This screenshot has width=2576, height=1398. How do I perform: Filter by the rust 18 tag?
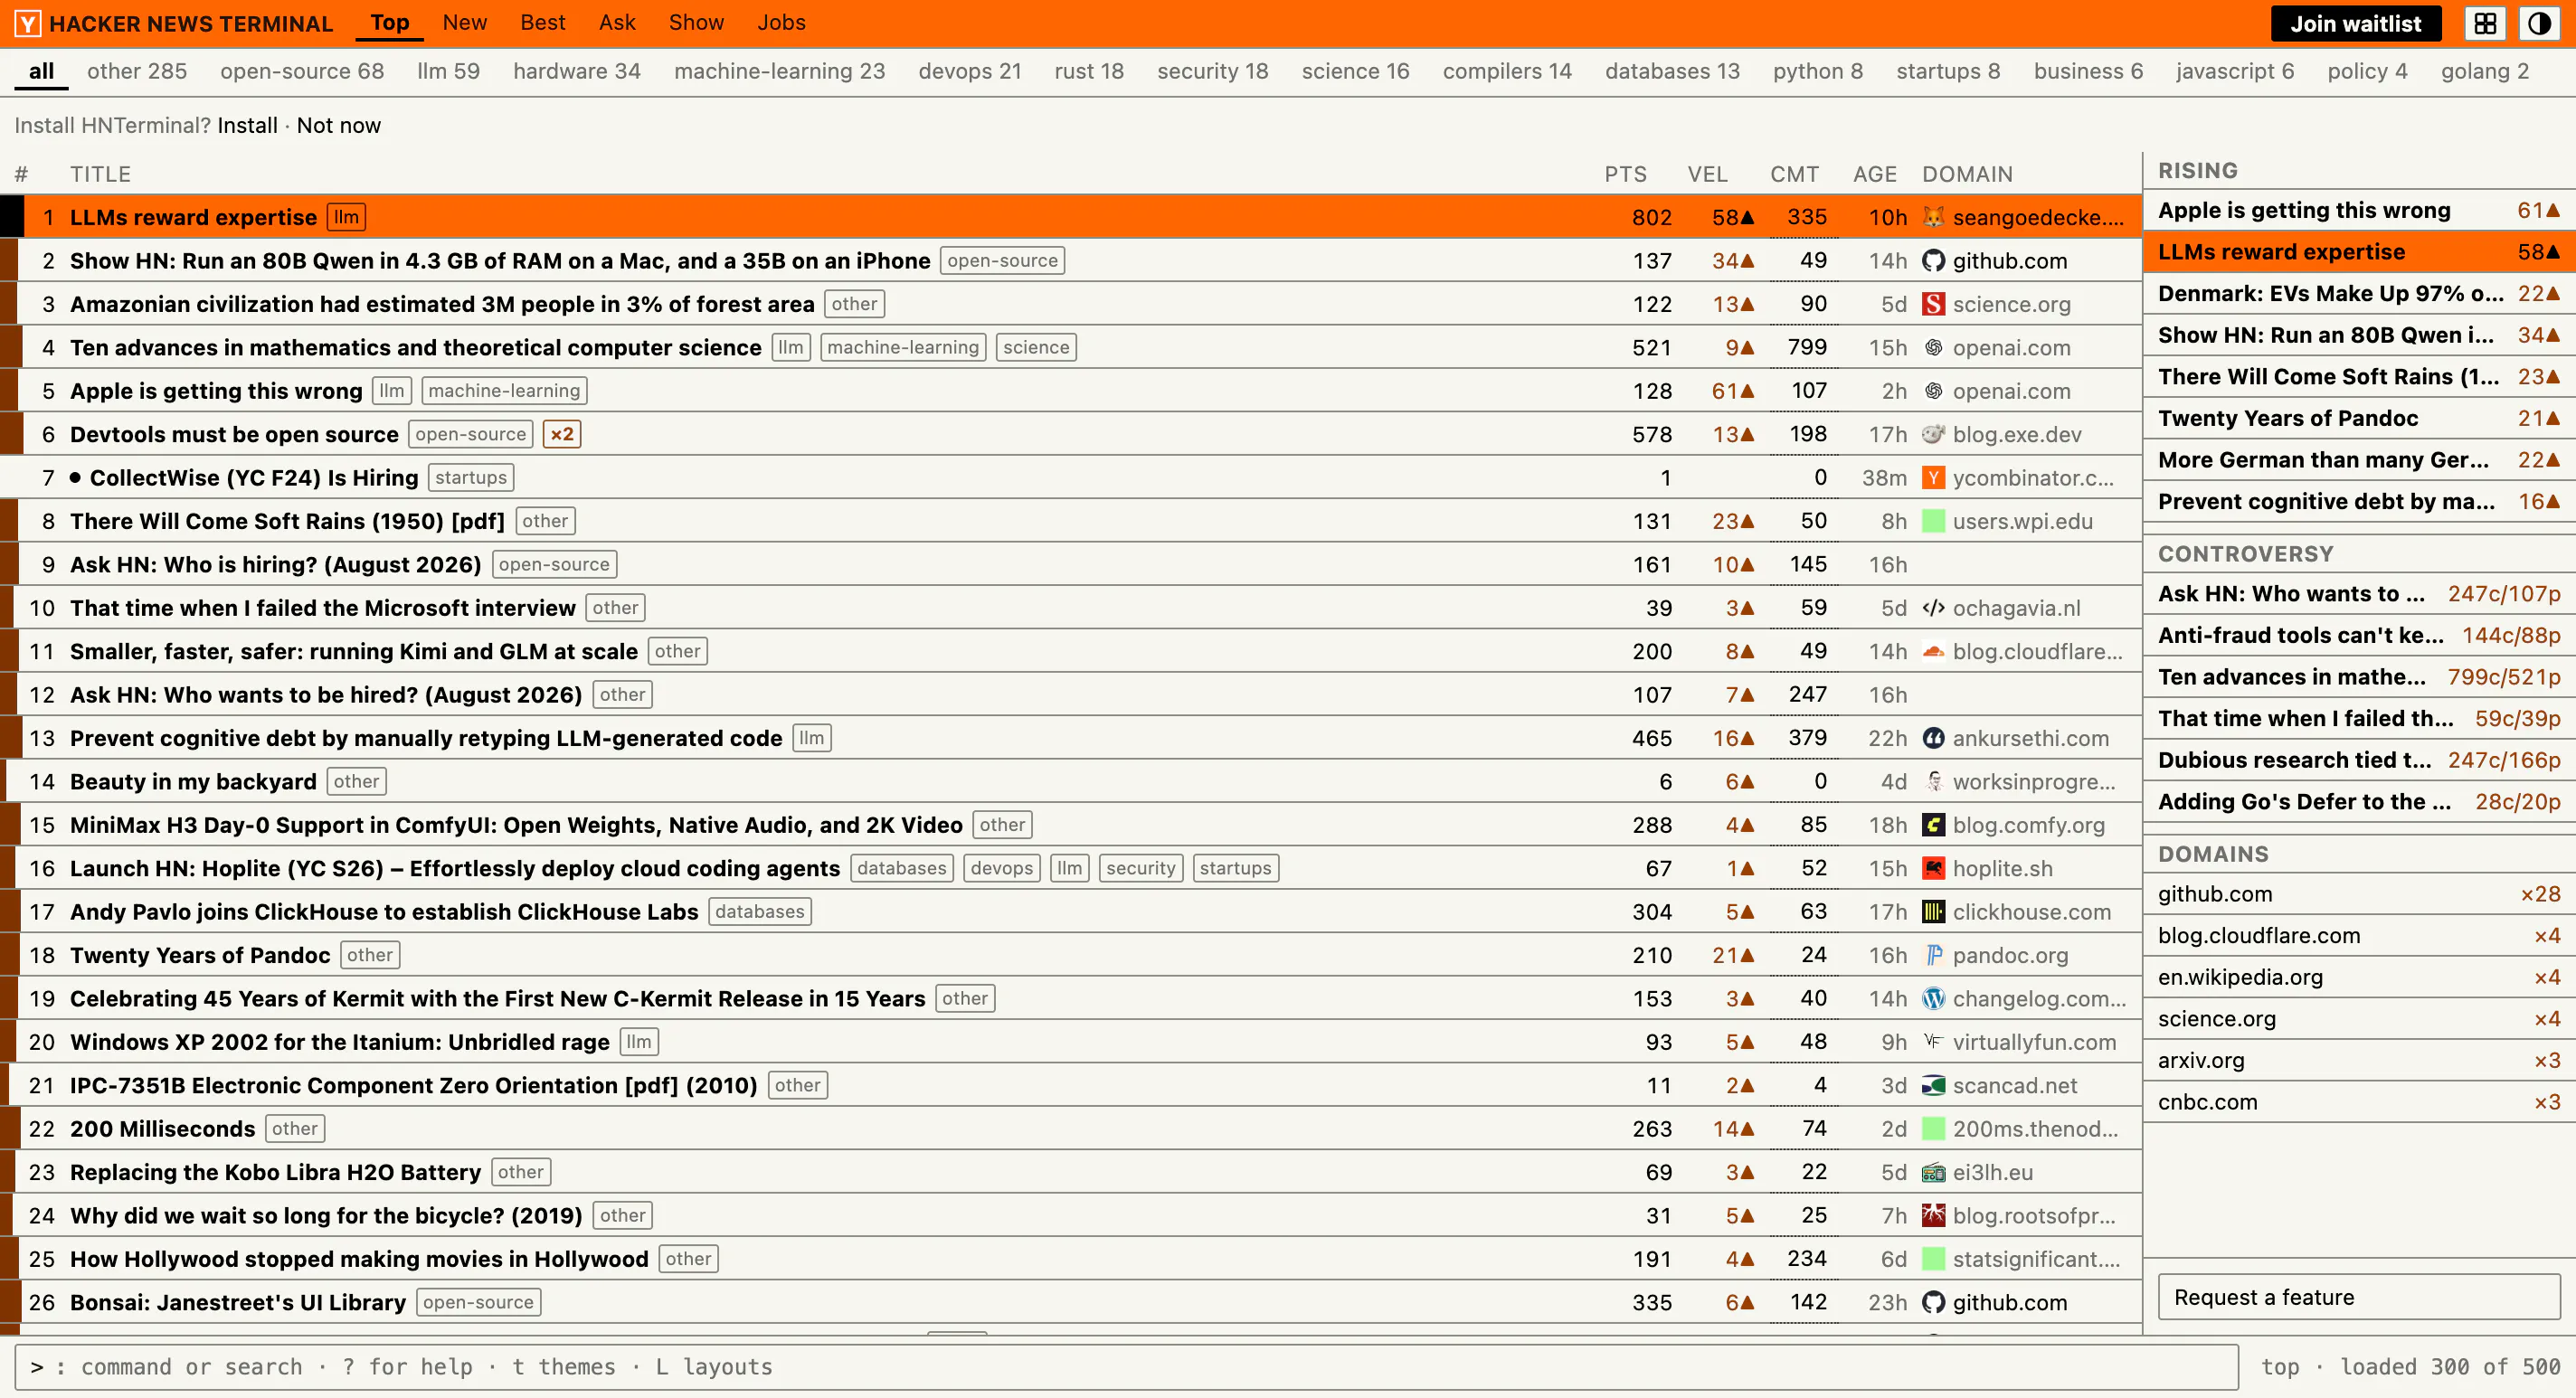click(x=1089, y=71)
